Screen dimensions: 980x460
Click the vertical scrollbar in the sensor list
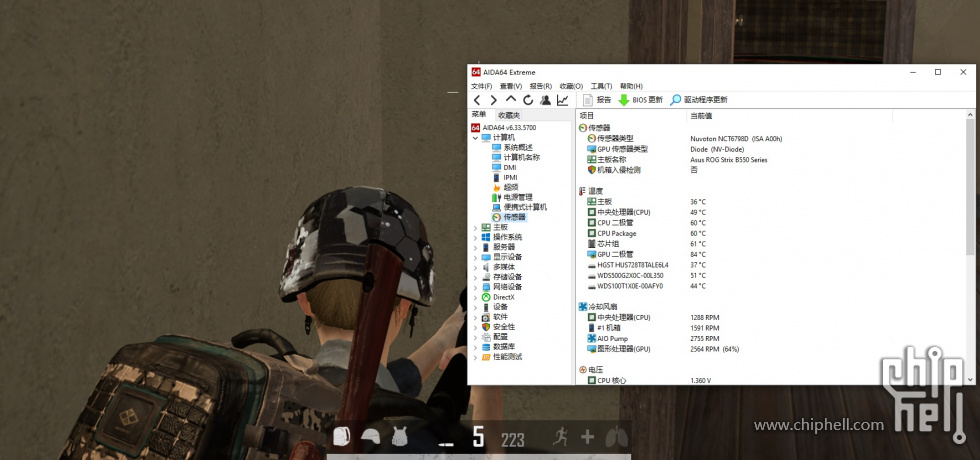971,188
